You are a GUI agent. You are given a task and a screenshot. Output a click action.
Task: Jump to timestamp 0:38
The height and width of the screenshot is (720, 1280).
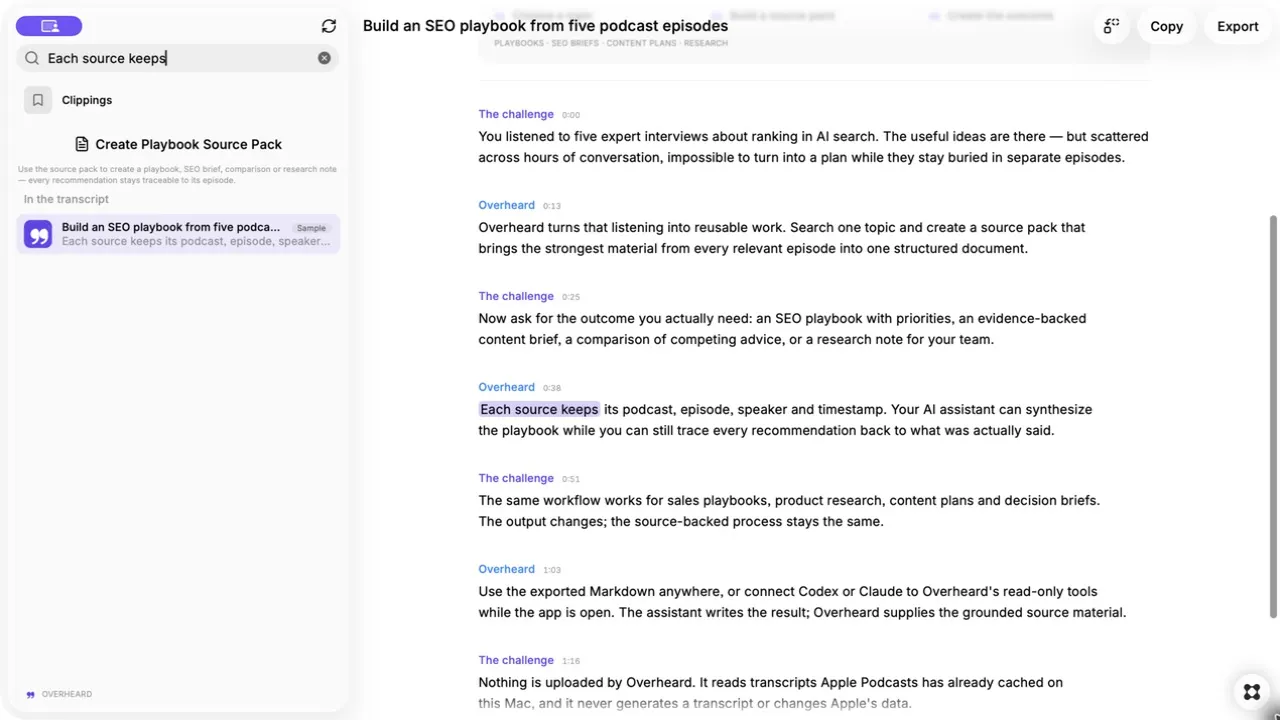(552, 388)
